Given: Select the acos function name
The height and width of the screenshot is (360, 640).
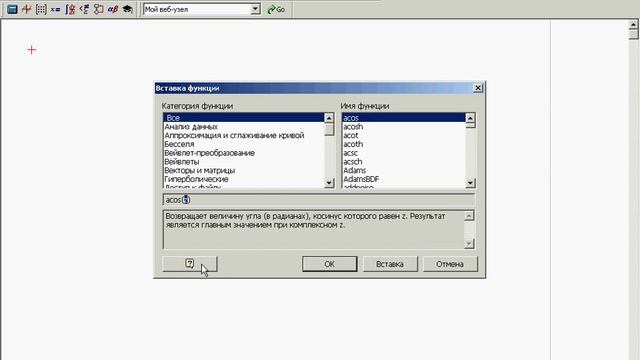Looking at the screenshot, I should click(x=404, y=118).
